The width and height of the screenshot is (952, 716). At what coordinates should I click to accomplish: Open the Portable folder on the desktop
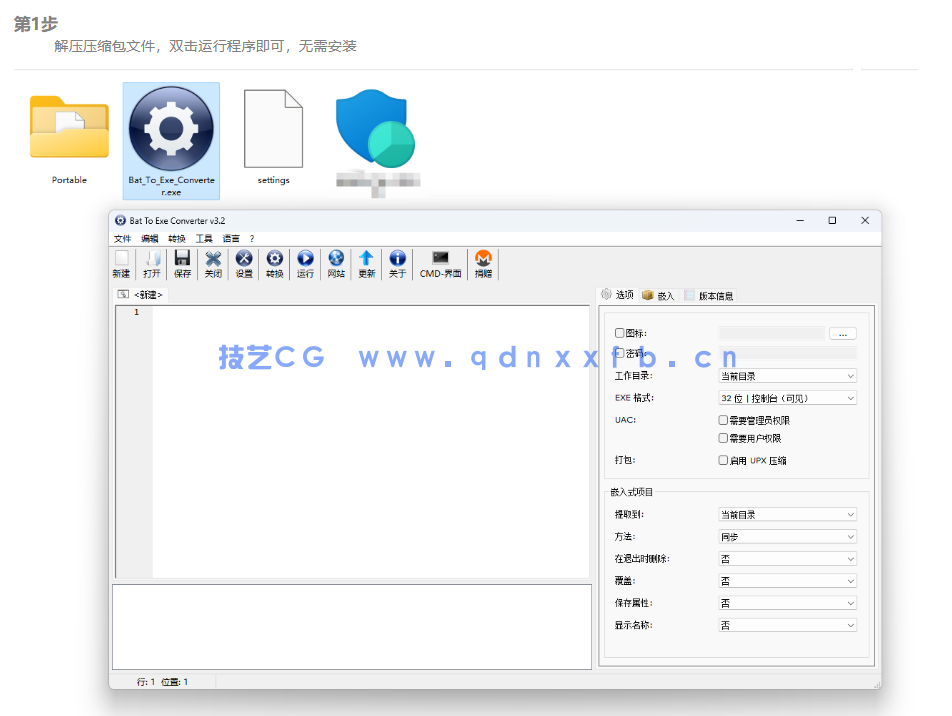[x=68, y=127]
